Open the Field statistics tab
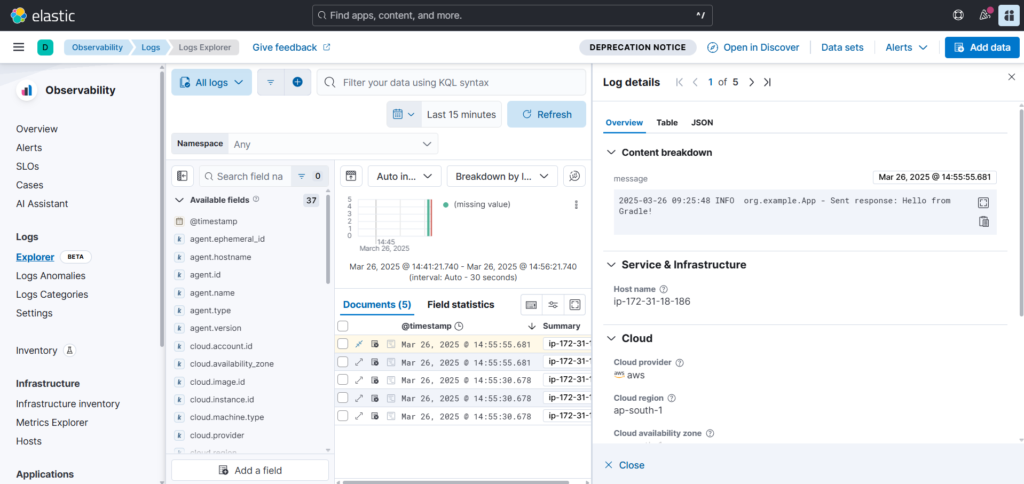The width and height of the screenshot is (1024, 484). tap(460, 304)
